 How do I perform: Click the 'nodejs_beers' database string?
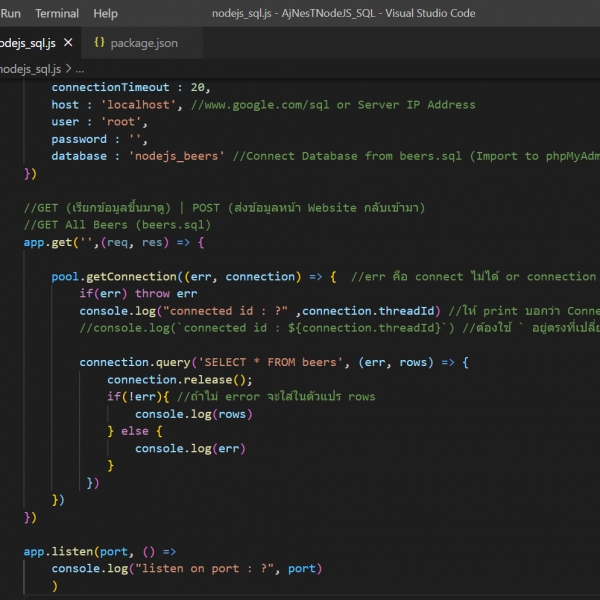[177, 156]
